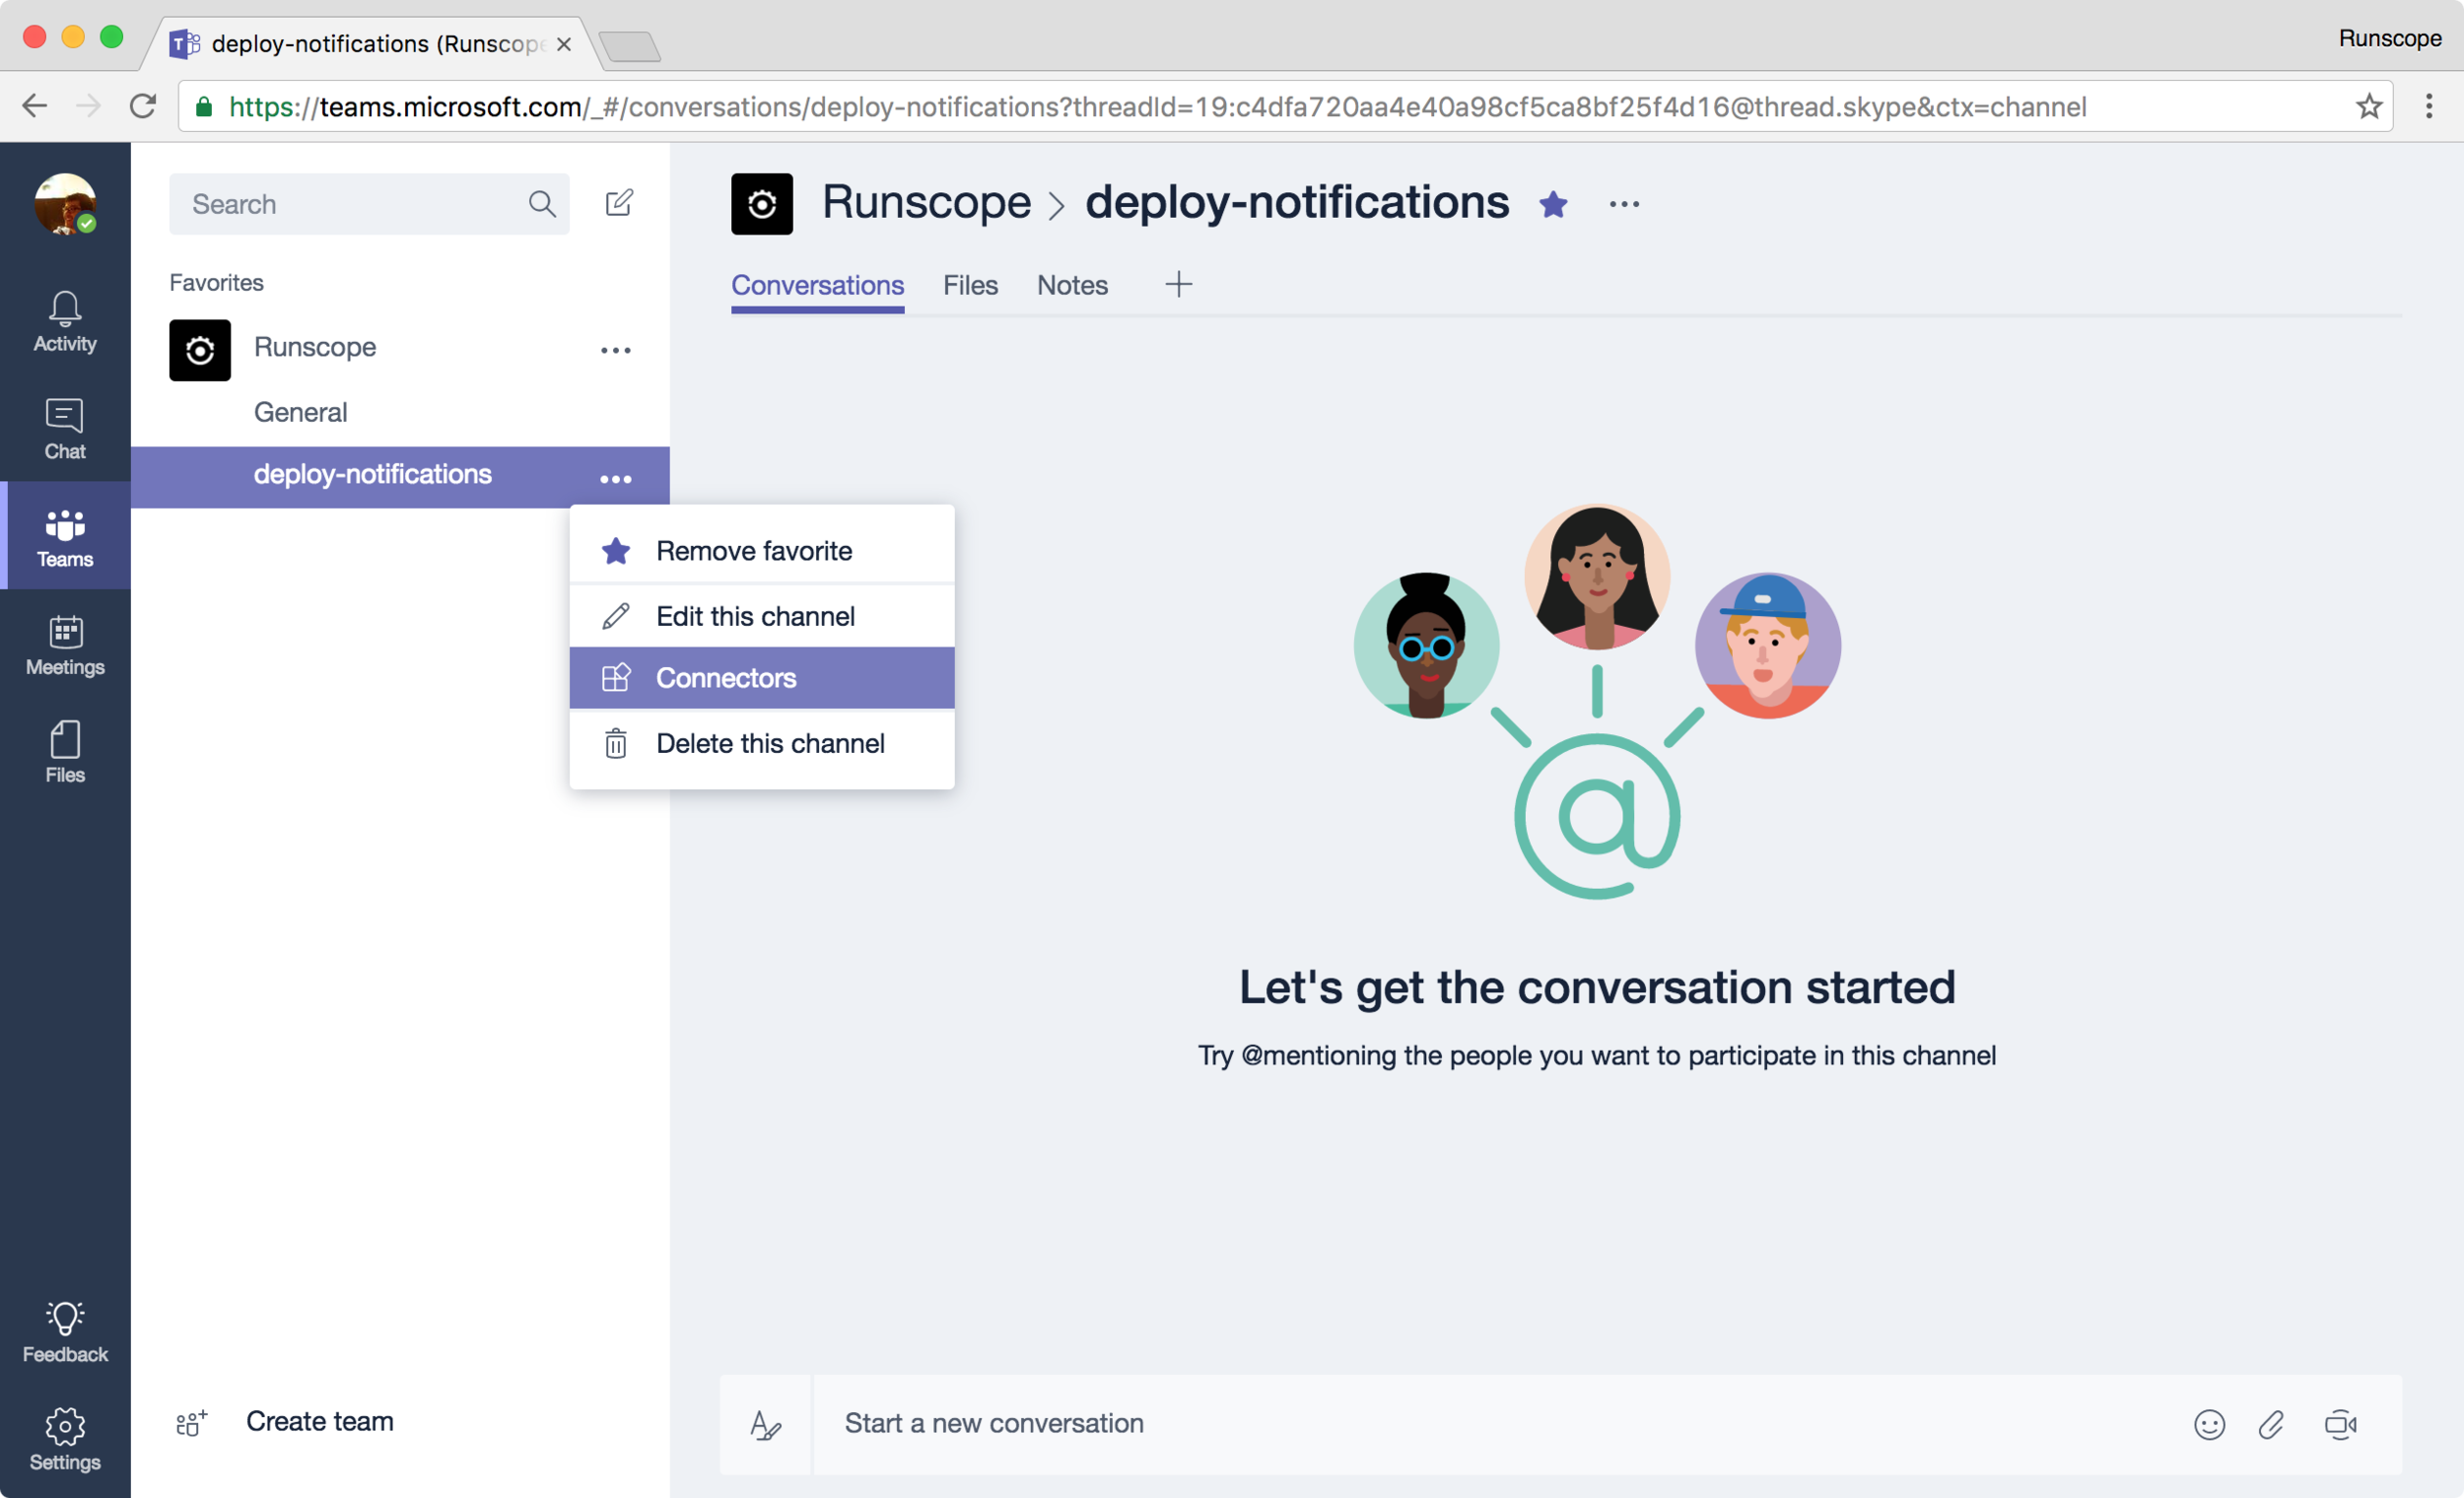Start a video meeting with camera icon

coord(2340,1424)
